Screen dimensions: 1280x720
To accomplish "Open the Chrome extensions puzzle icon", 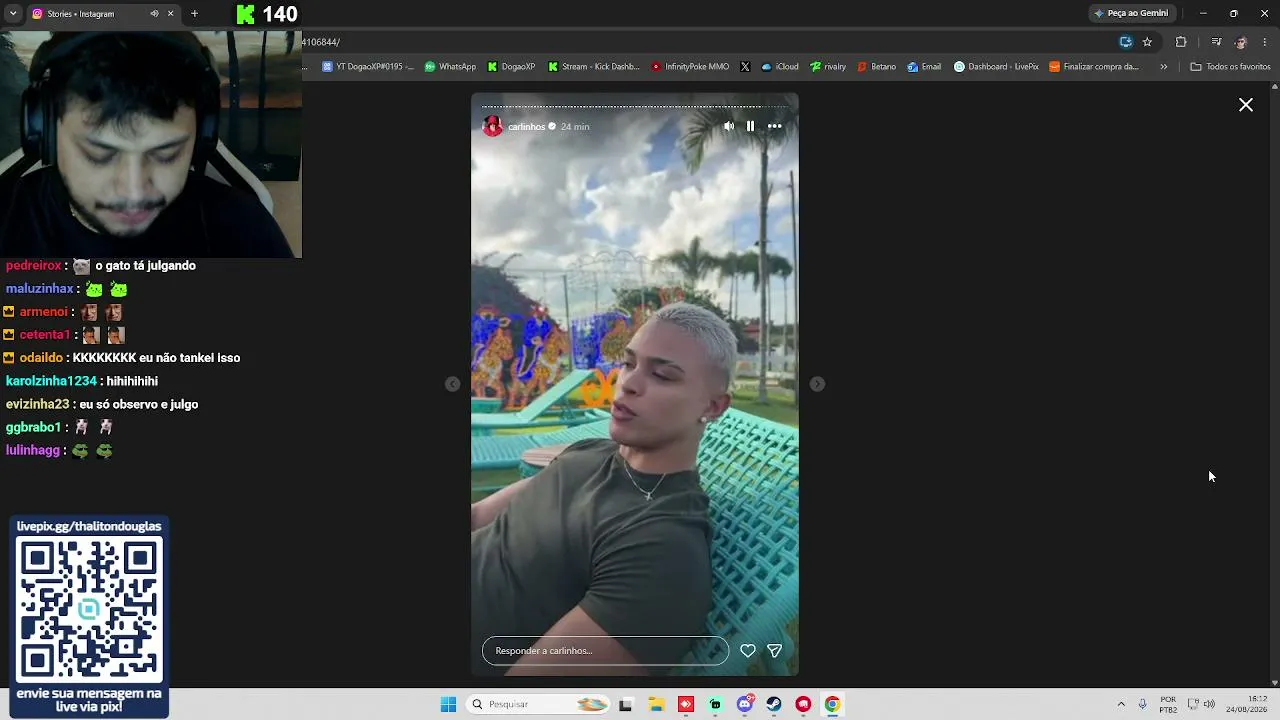I will point(1181,42).
